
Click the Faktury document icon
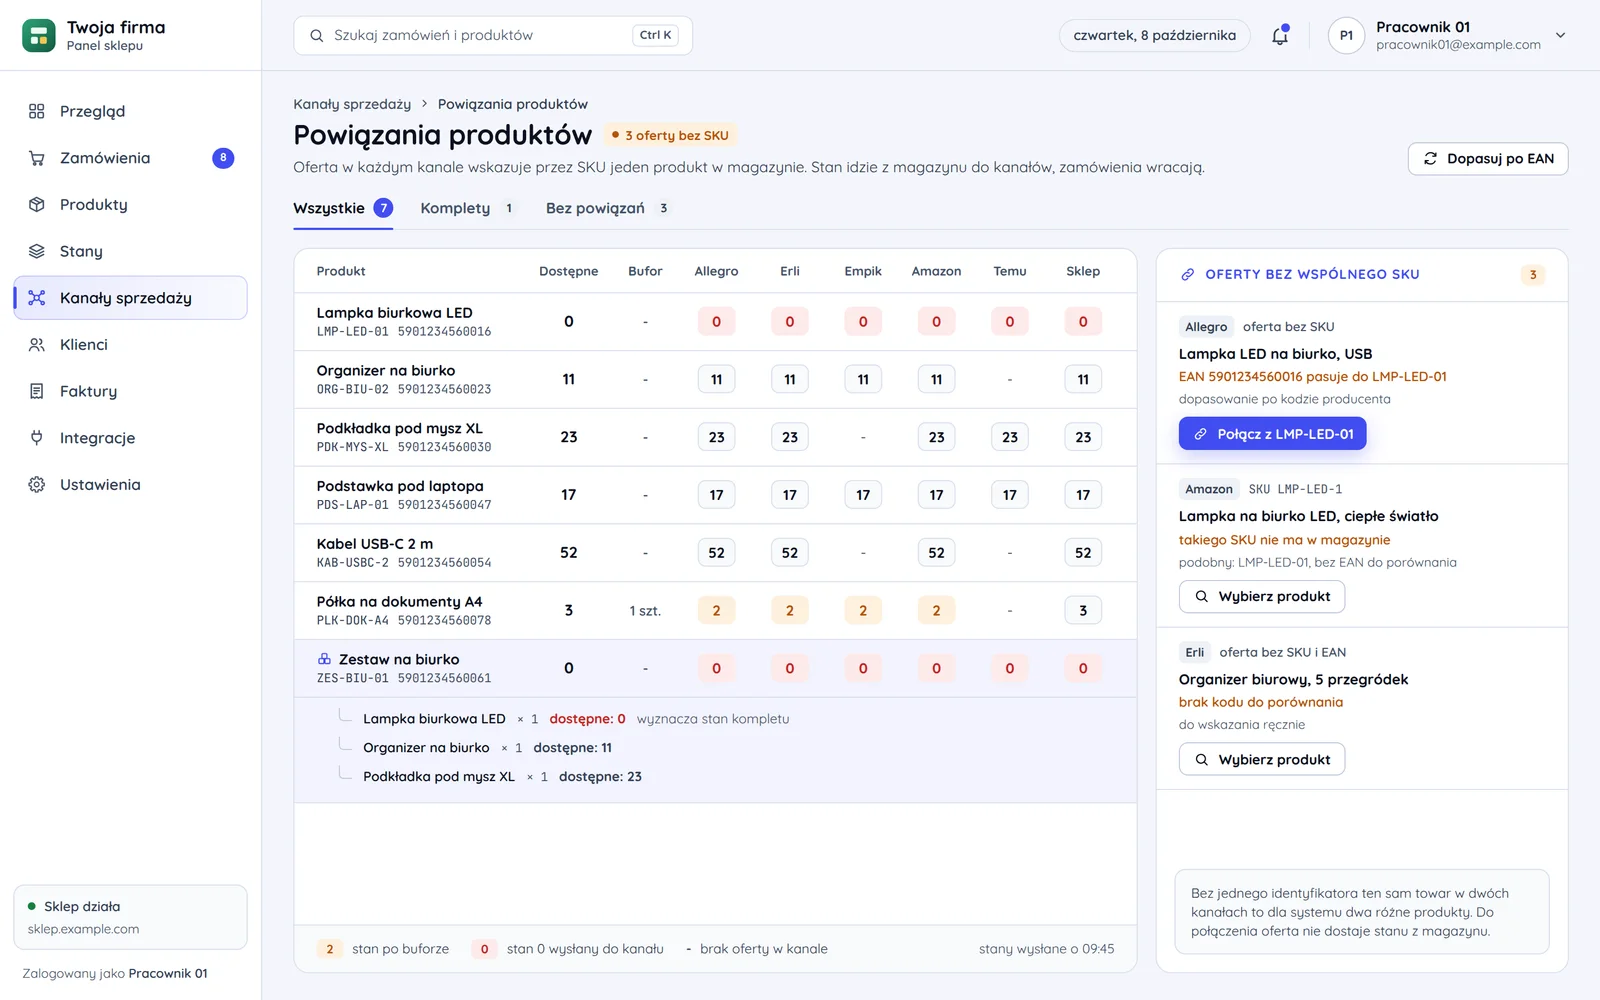[x=37, y=391]
